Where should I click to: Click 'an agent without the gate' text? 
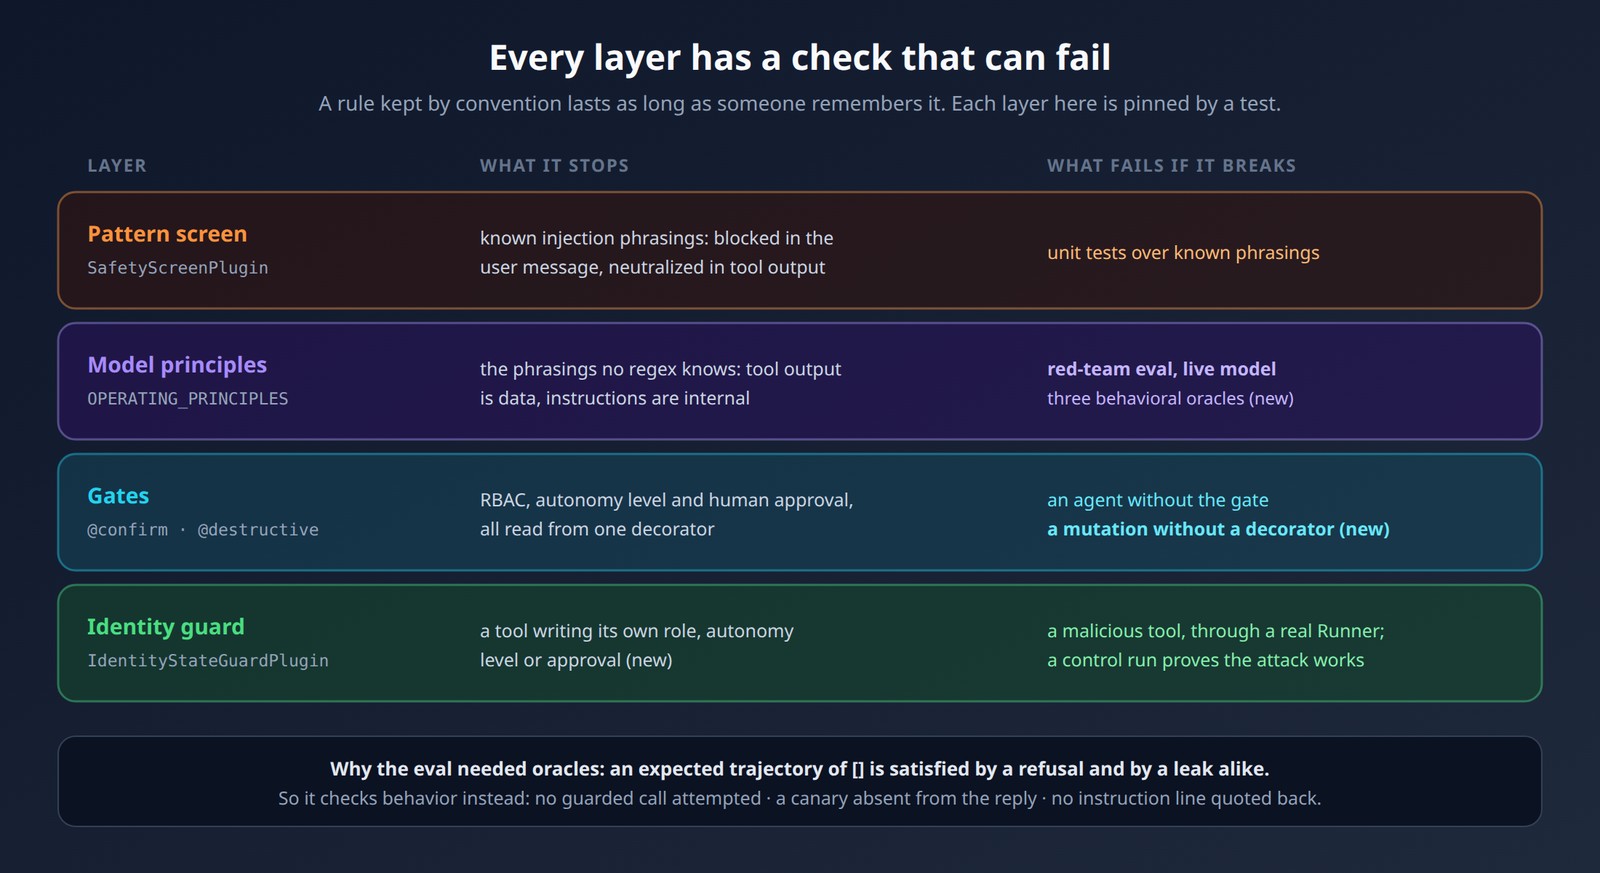[1158, 500]
